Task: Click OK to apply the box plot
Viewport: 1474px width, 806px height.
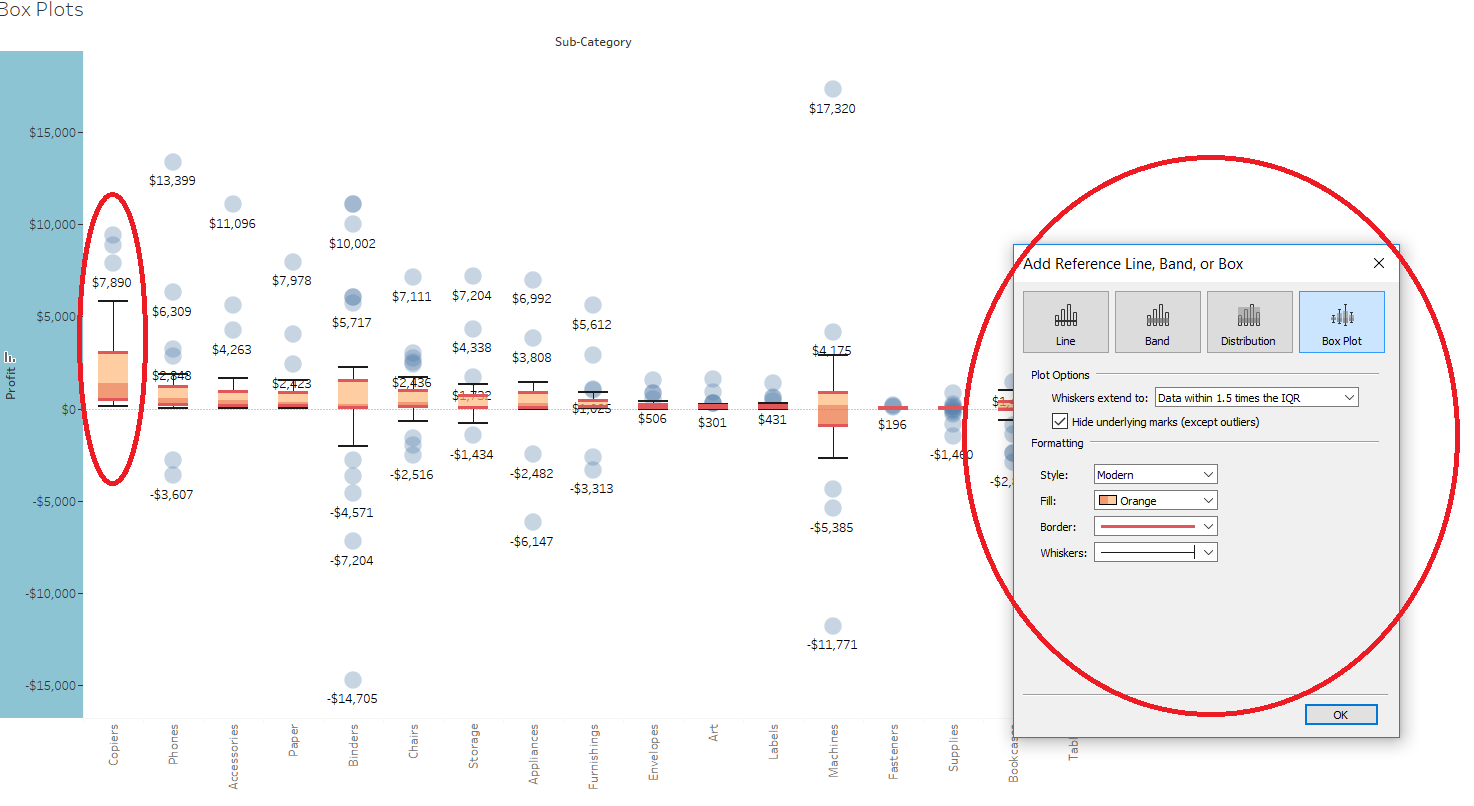Action: click(x=1340, y=714)
